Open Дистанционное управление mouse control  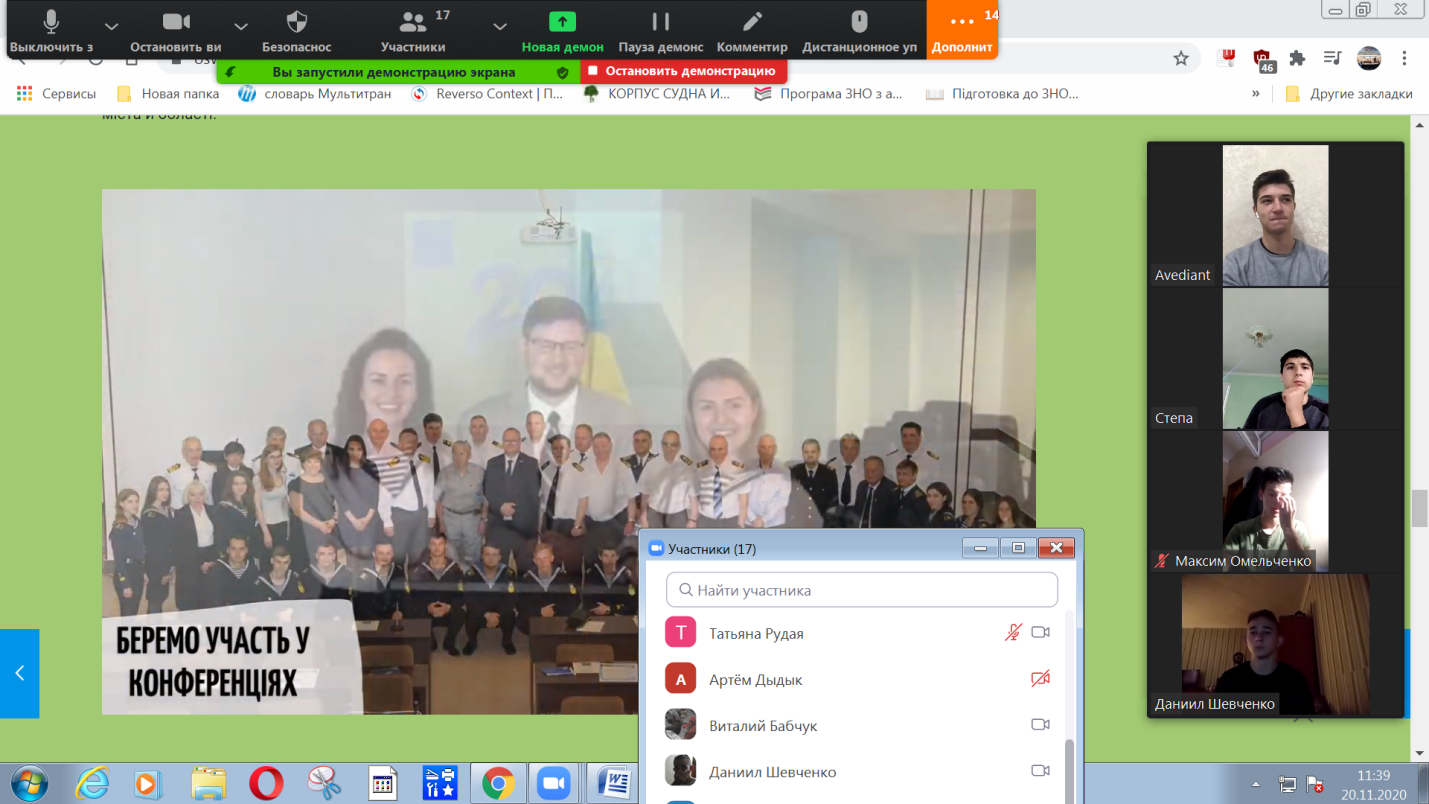pyautogui.click(x=859, y=30)
